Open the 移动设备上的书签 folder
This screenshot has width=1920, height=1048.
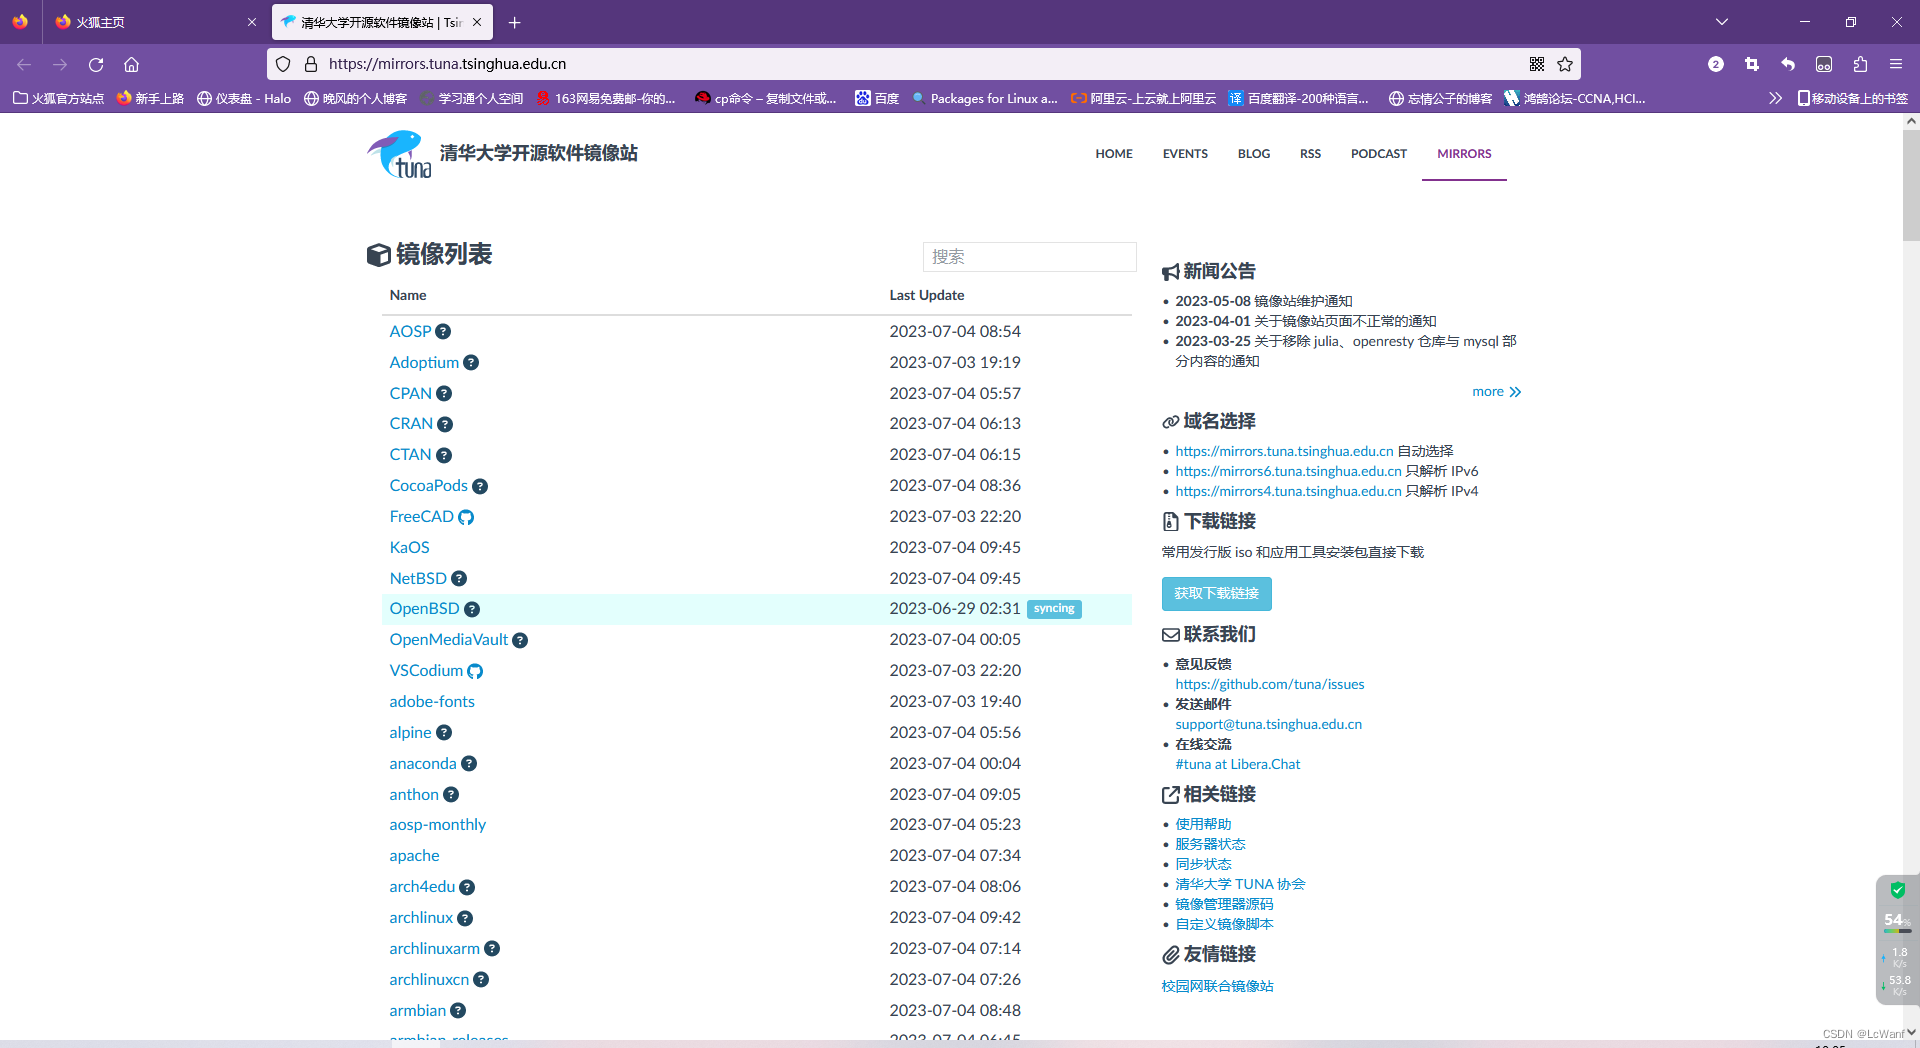(1852, 98)
